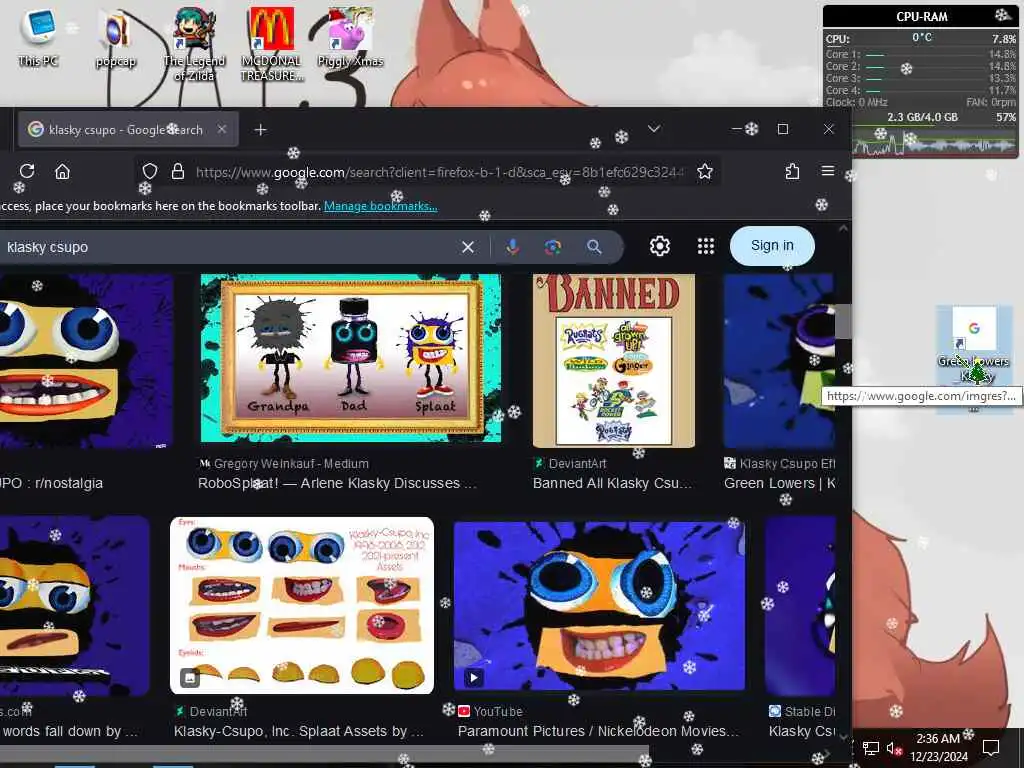The height and width of the screenshot is (768, 1024).
Task: Open a new Firefox tab
Action: pyautogui.click(x=260, y=129)
